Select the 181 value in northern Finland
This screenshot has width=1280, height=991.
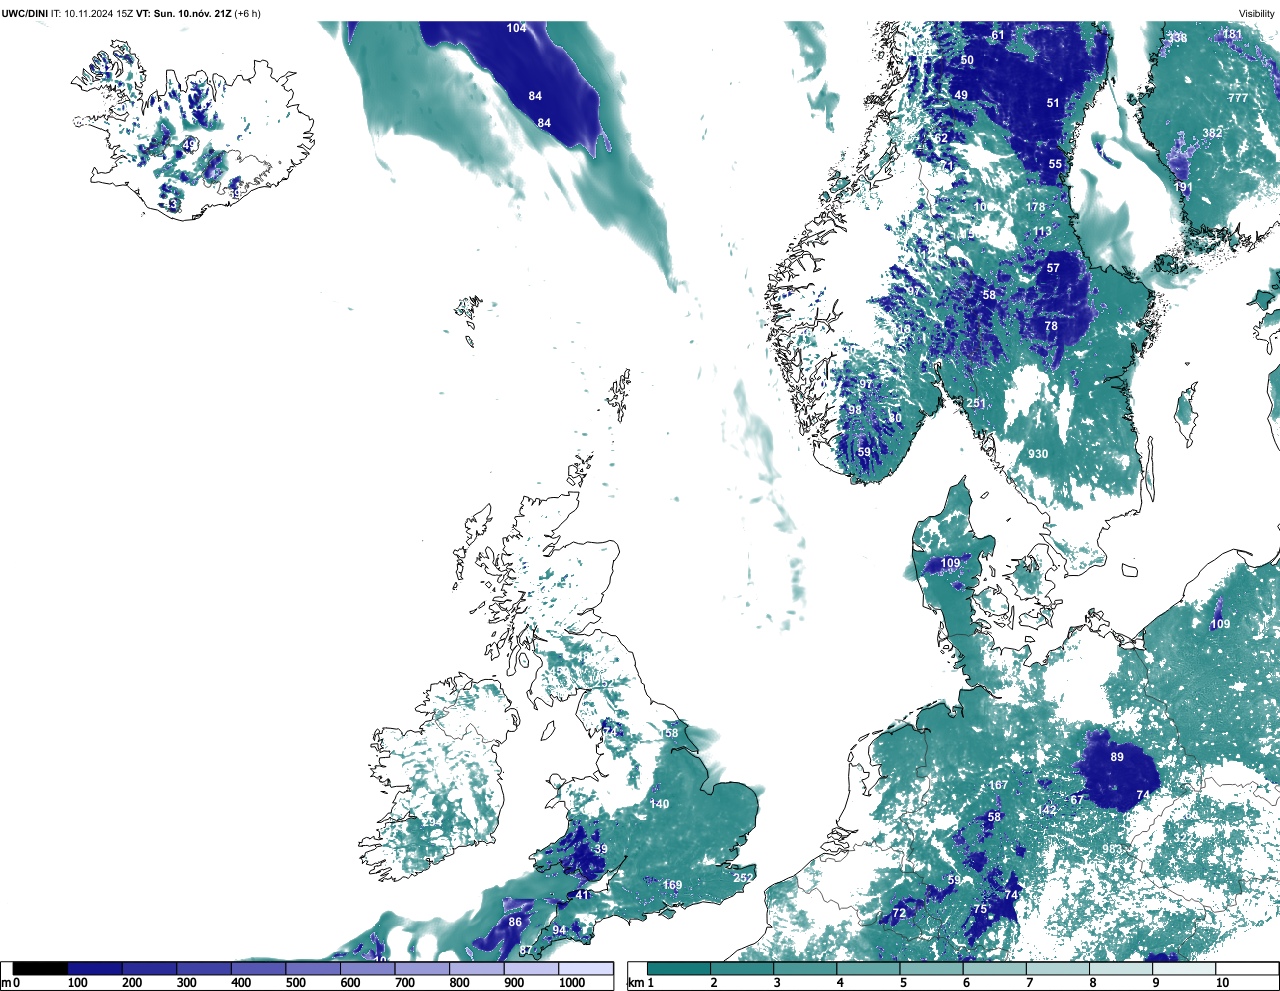(1233, 34)
